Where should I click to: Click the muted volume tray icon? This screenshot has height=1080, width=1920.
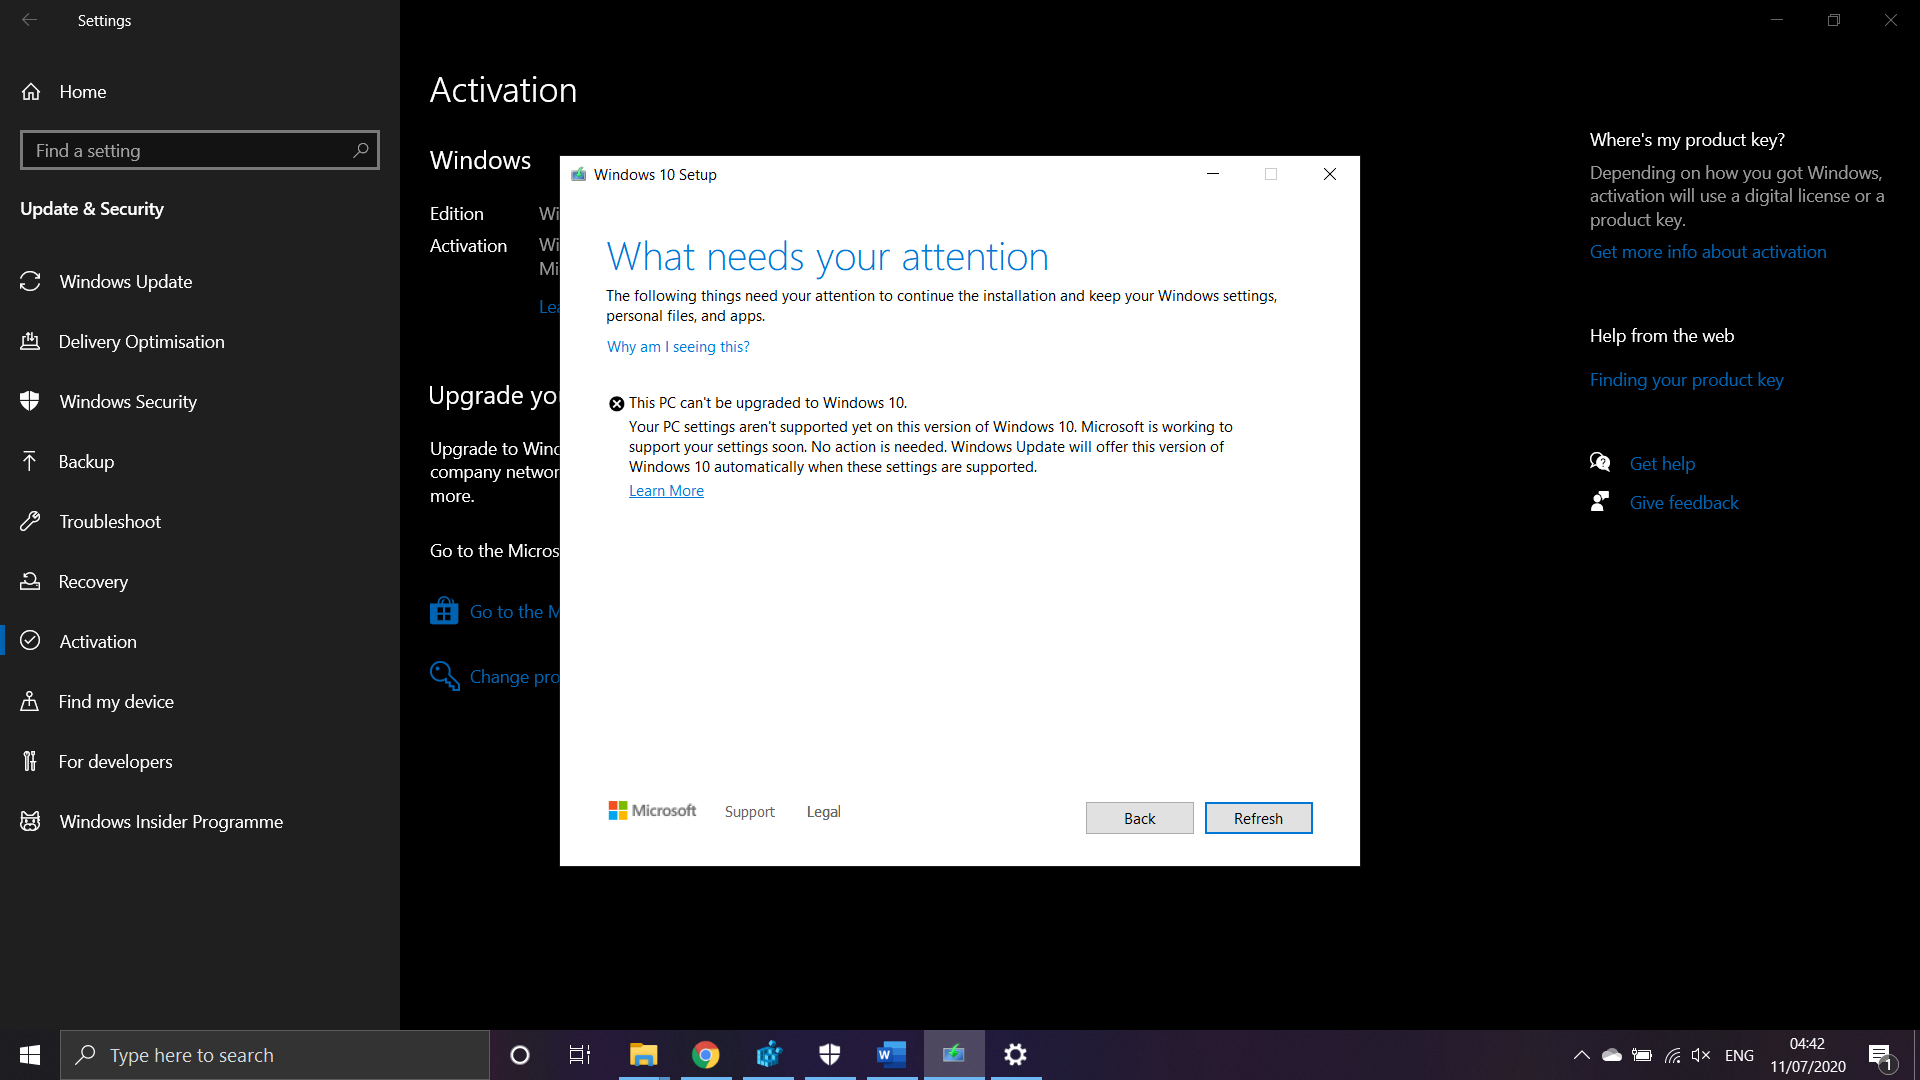tap(1701, 1055)
